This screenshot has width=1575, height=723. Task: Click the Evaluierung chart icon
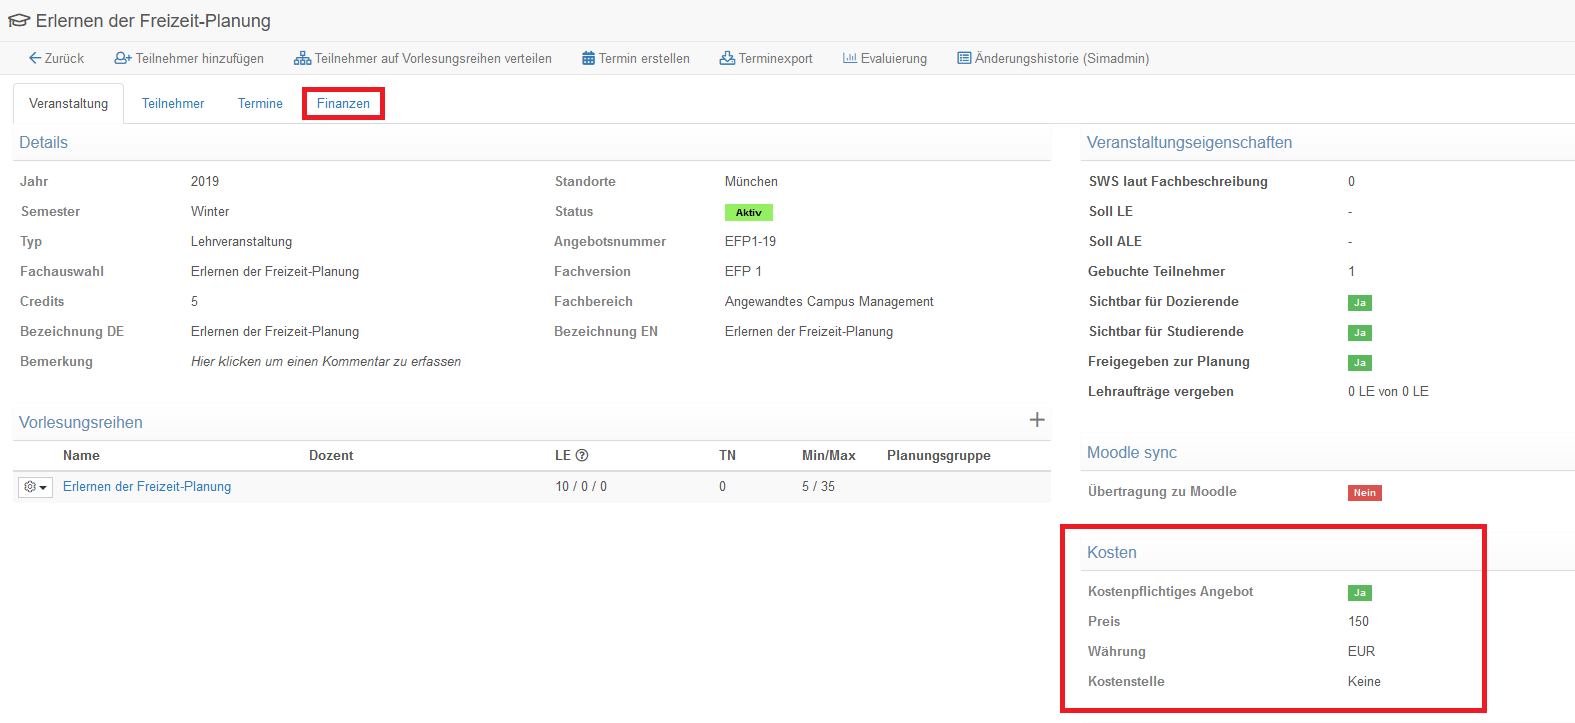coord(850,58)
